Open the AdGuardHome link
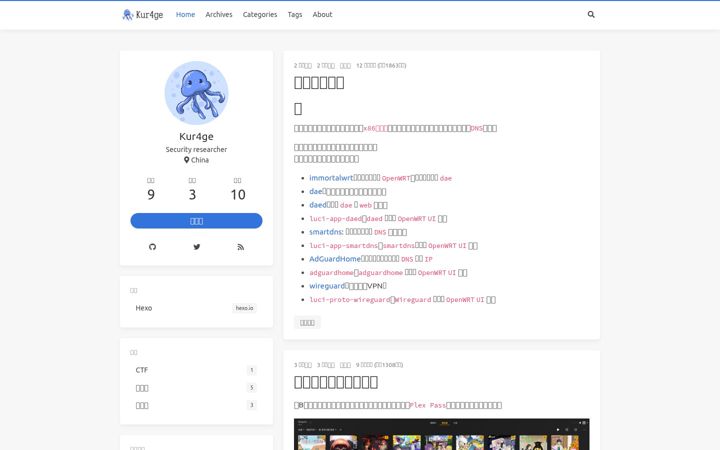This screenshot has height=450, width=720. tap(335, 259)
